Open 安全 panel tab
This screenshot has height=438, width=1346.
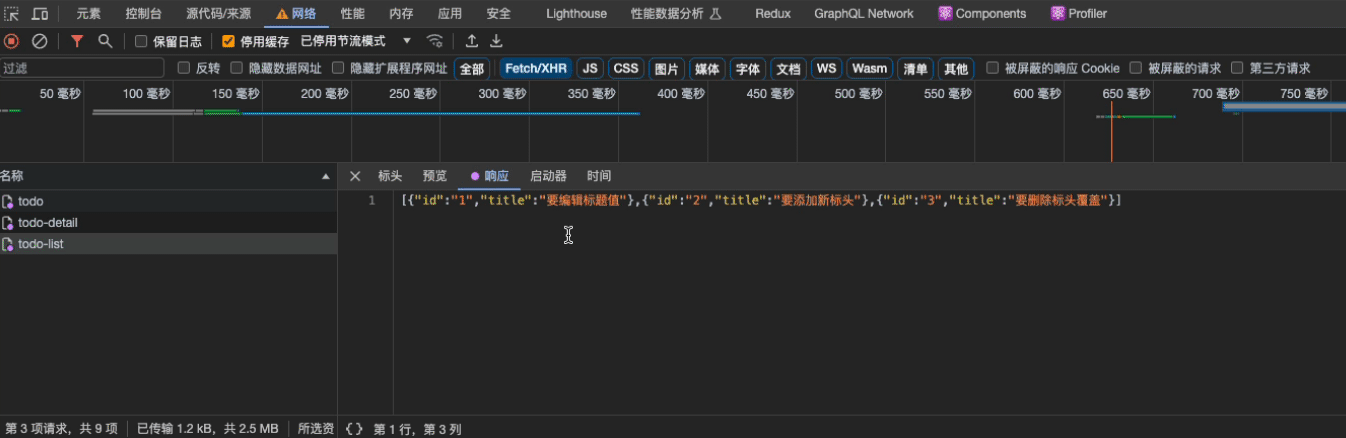click(499, 14)
